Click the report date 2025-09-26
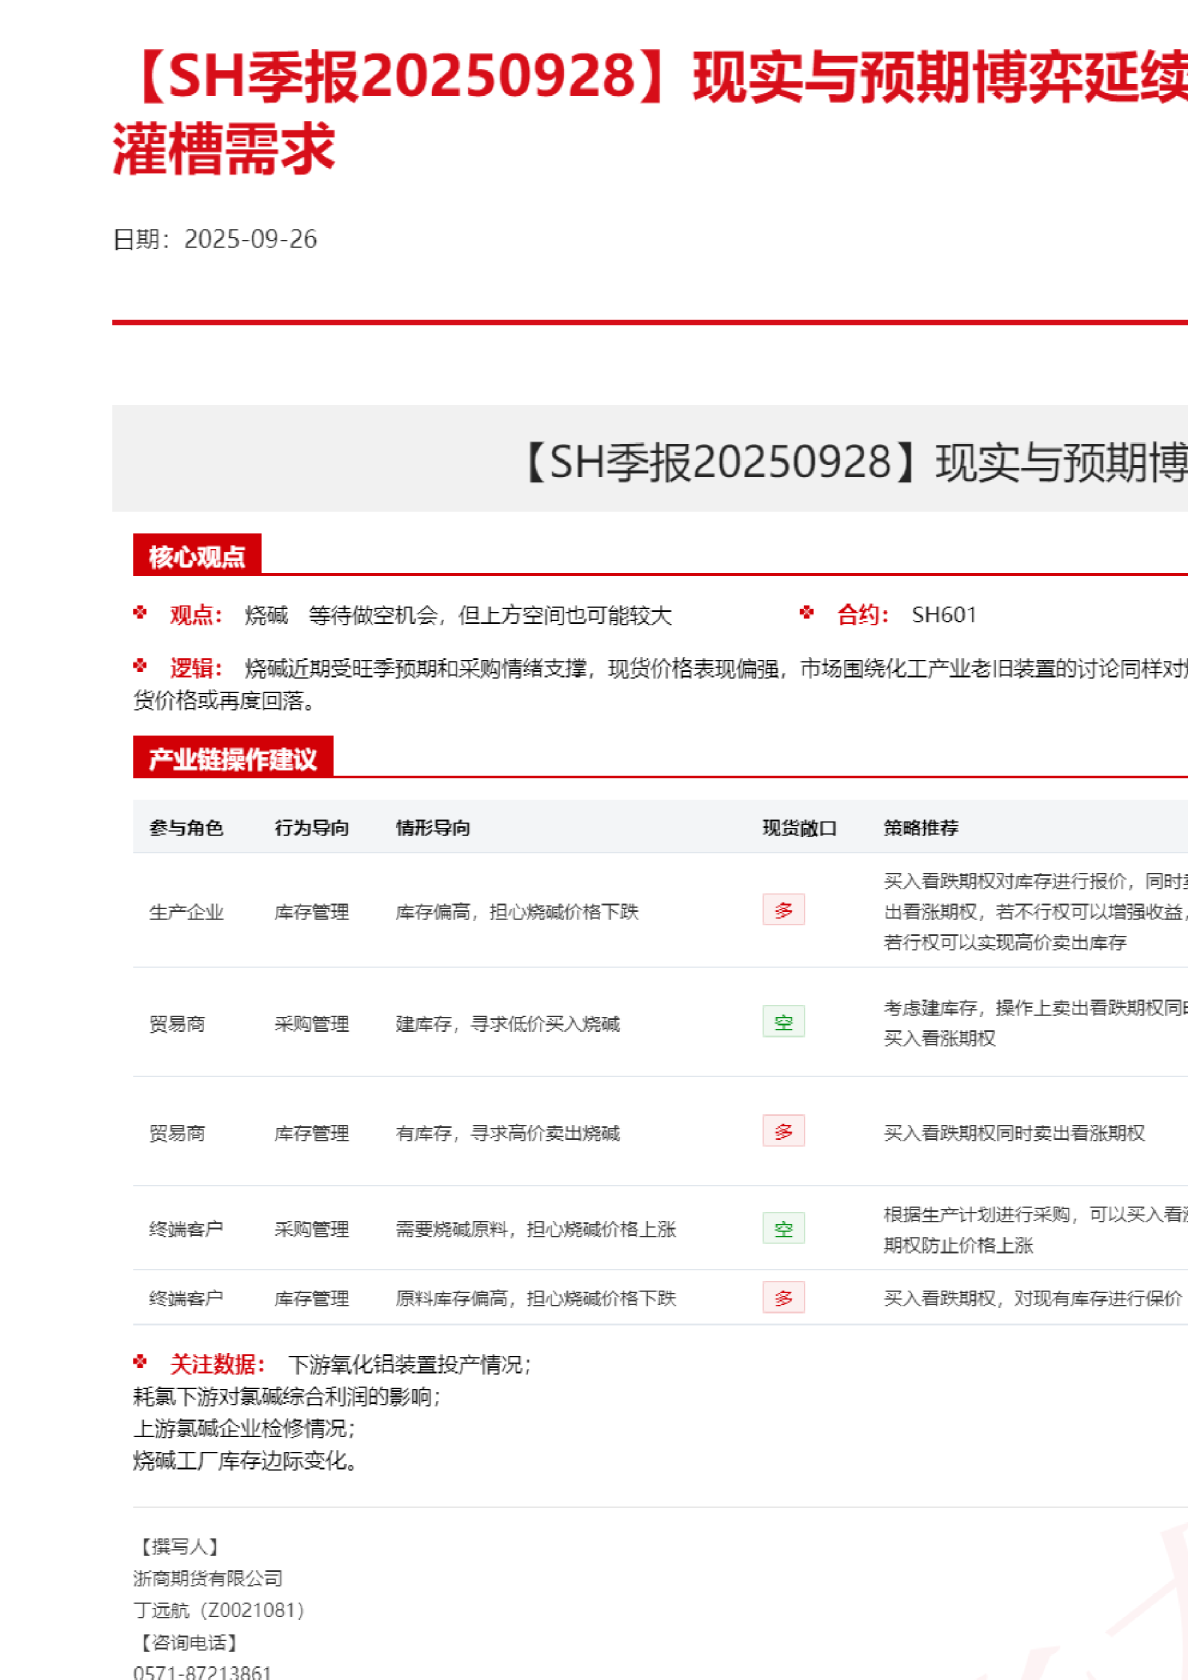This screenshot has width=1188, height=1680. [x=250, y=239]
